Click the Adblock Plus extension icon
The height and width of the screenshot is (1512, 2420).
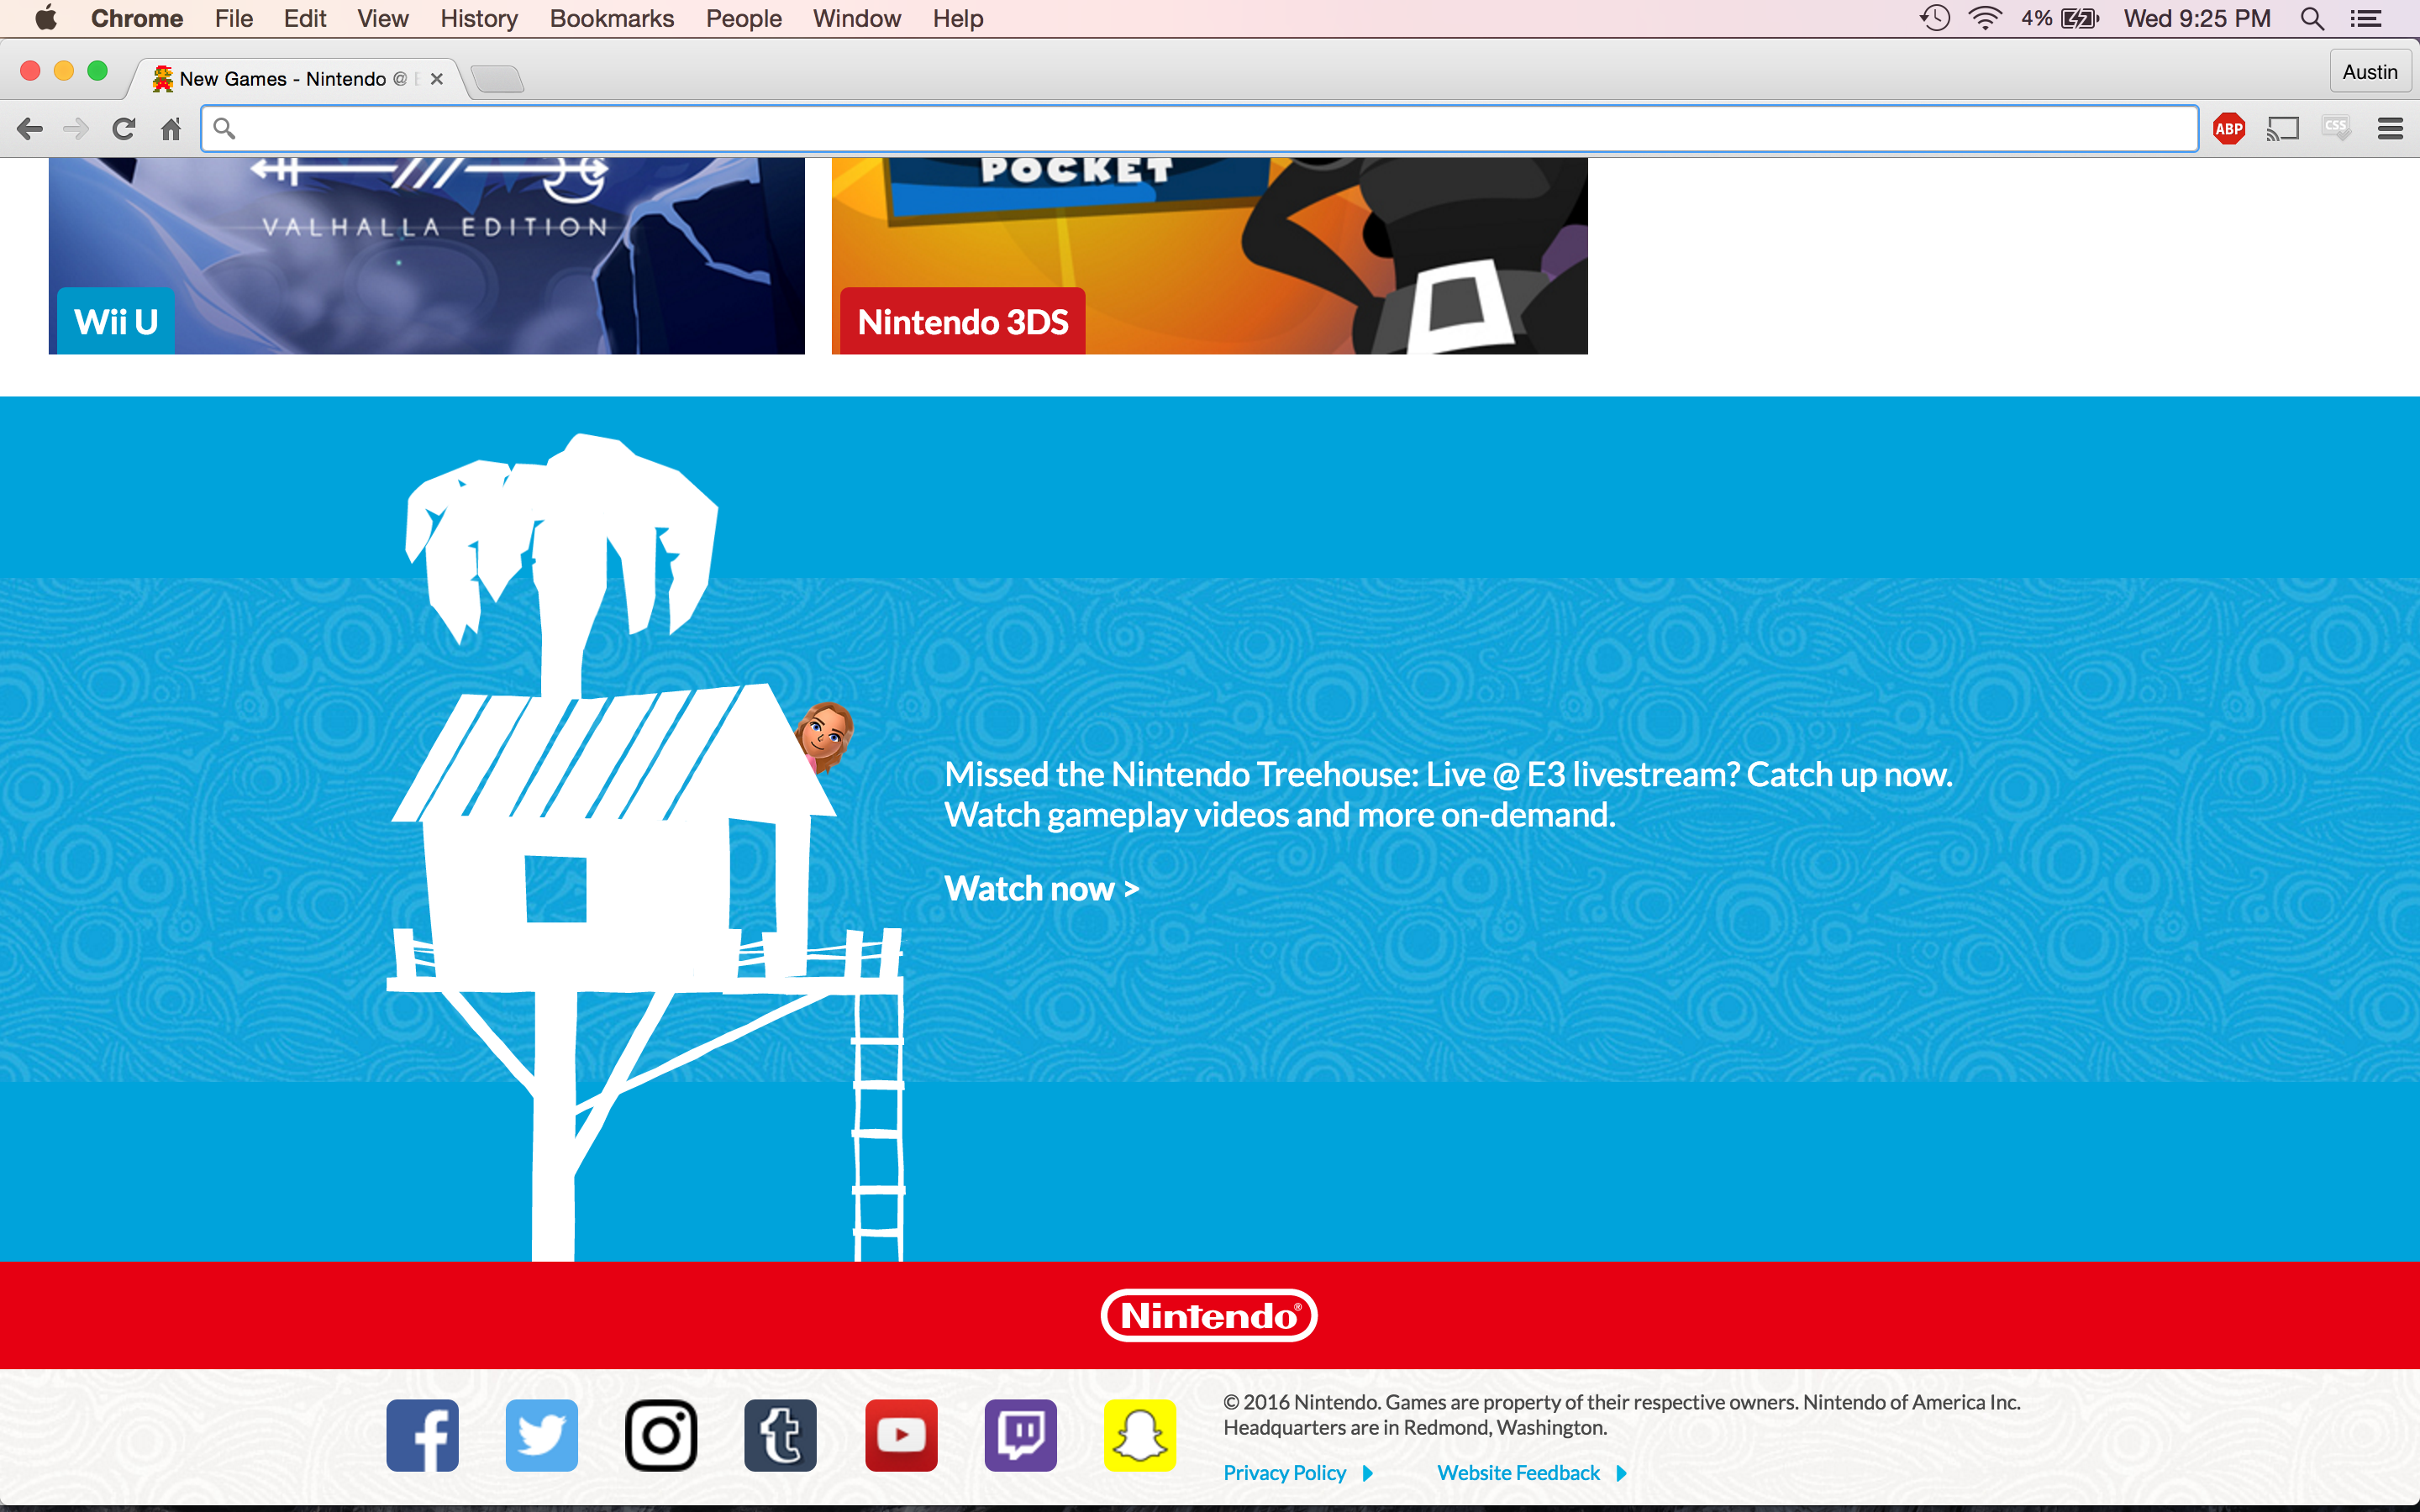coord(2229,129)
